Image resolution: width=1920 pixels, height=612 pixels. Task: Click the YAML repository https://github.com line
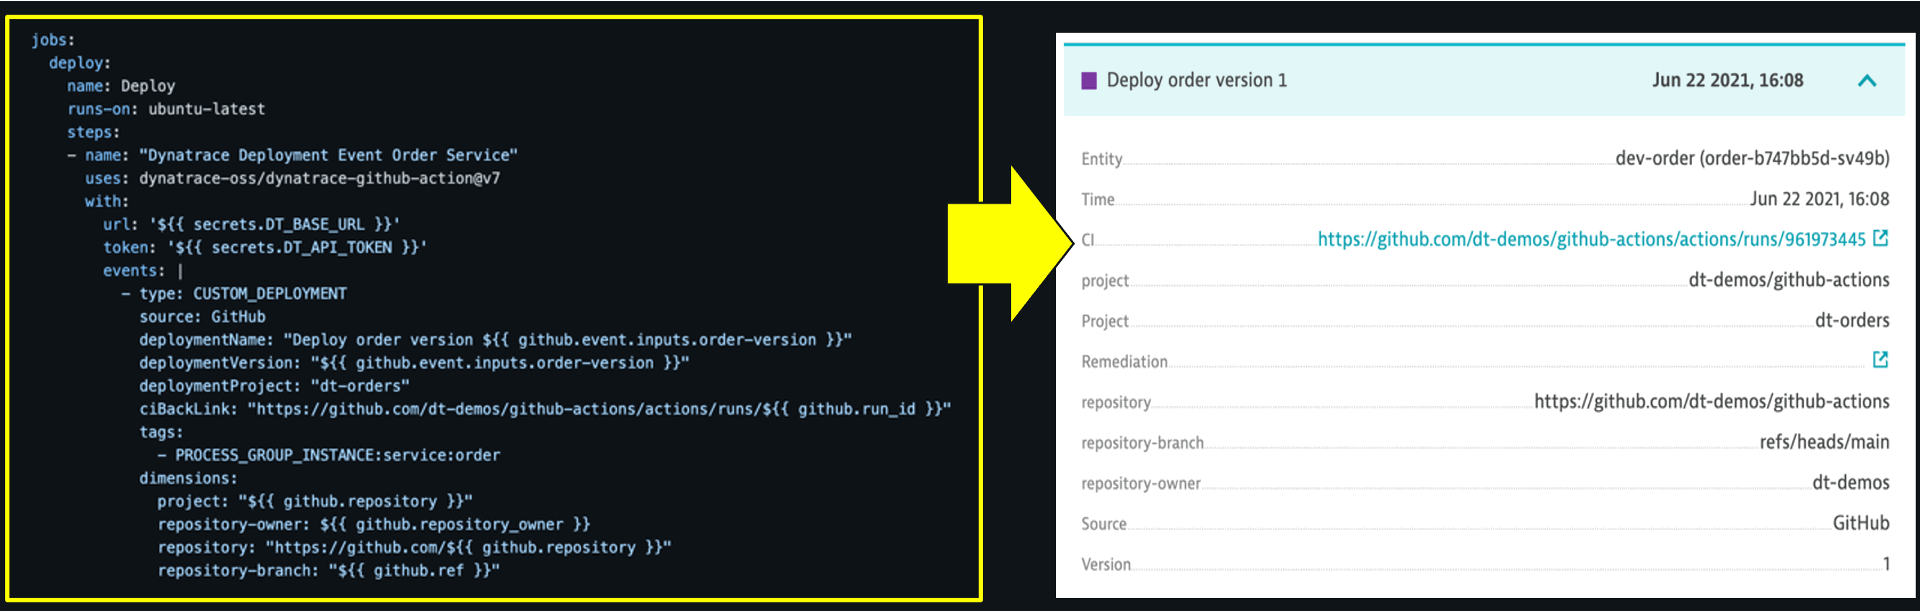coord(414,547)
